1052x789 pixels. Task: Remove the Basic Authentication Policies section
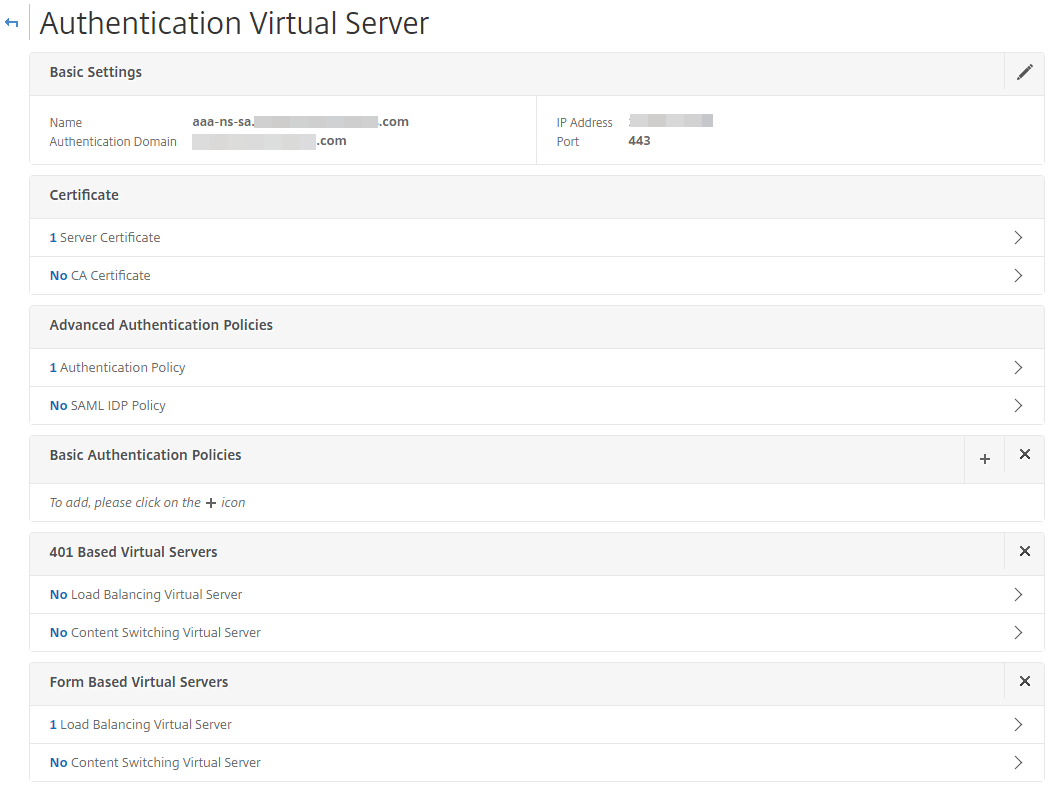point(1024,455)
